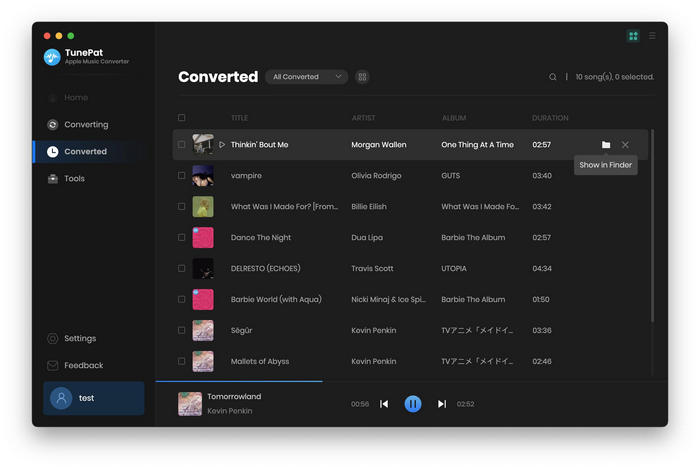Play Thinkin' Bout Me with the play icon

pos(222,145)
